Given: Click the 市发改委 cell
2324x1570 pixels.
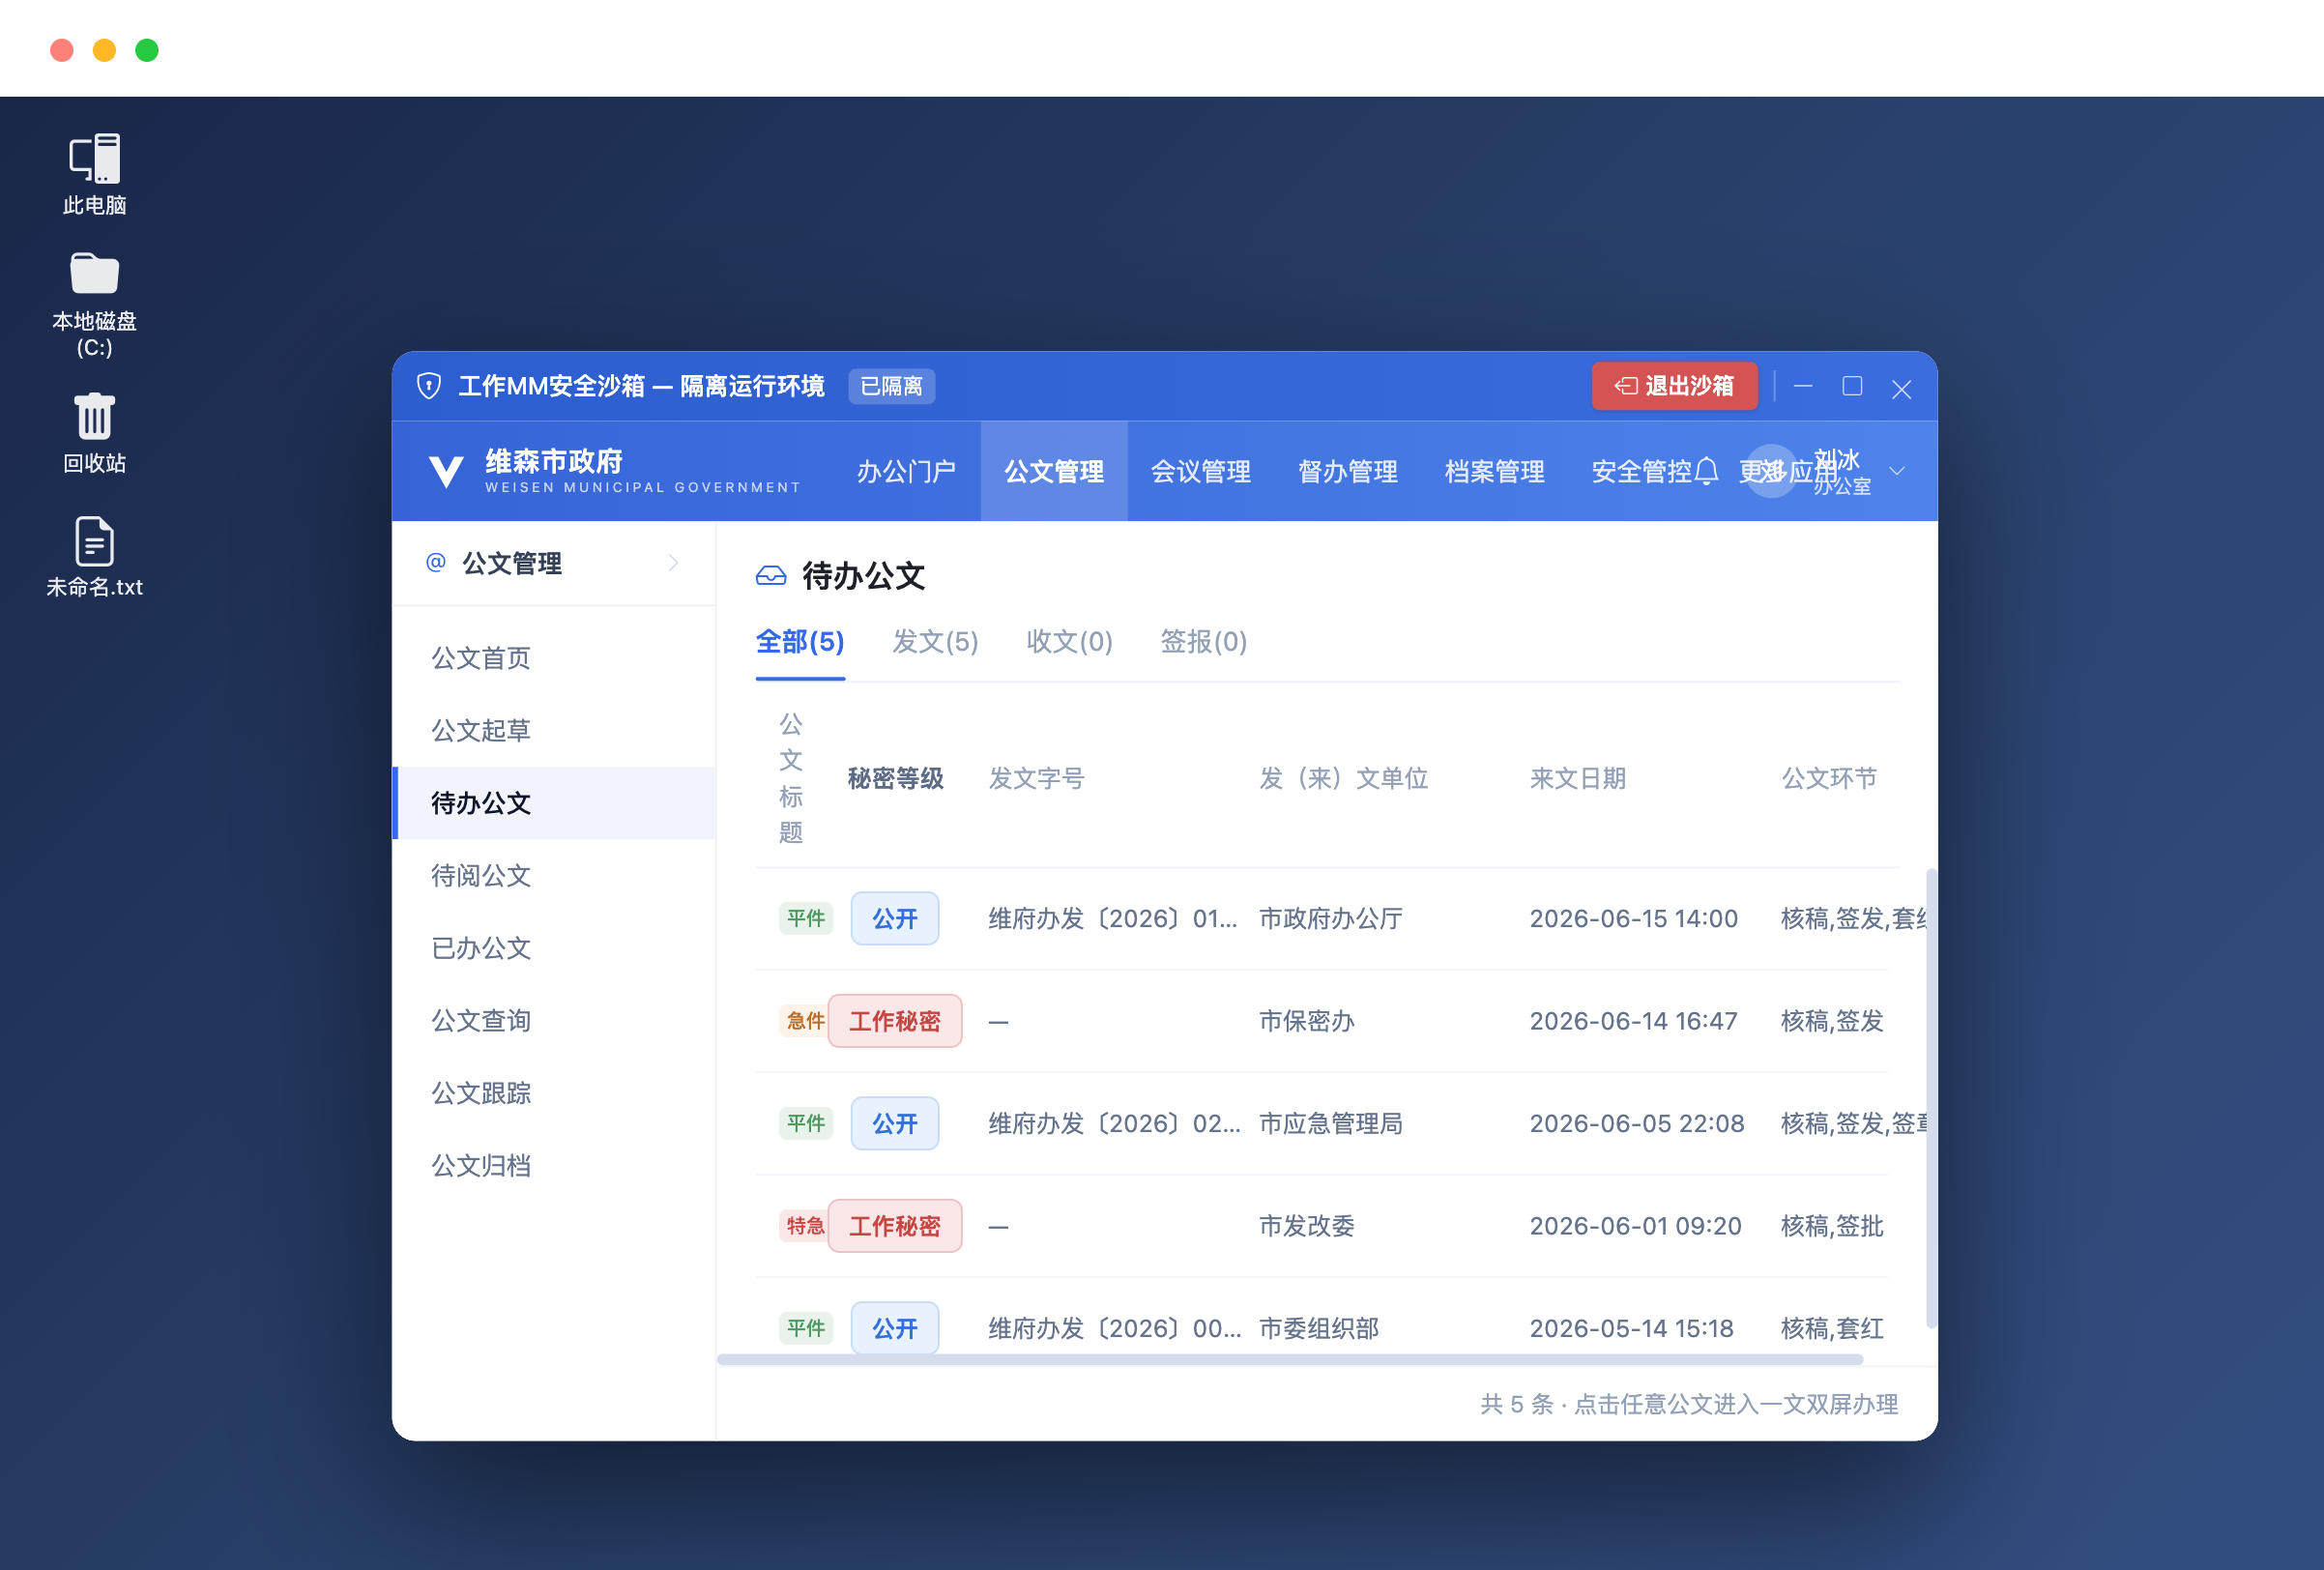Looking at the screenshot, I should point(1306,1226).
